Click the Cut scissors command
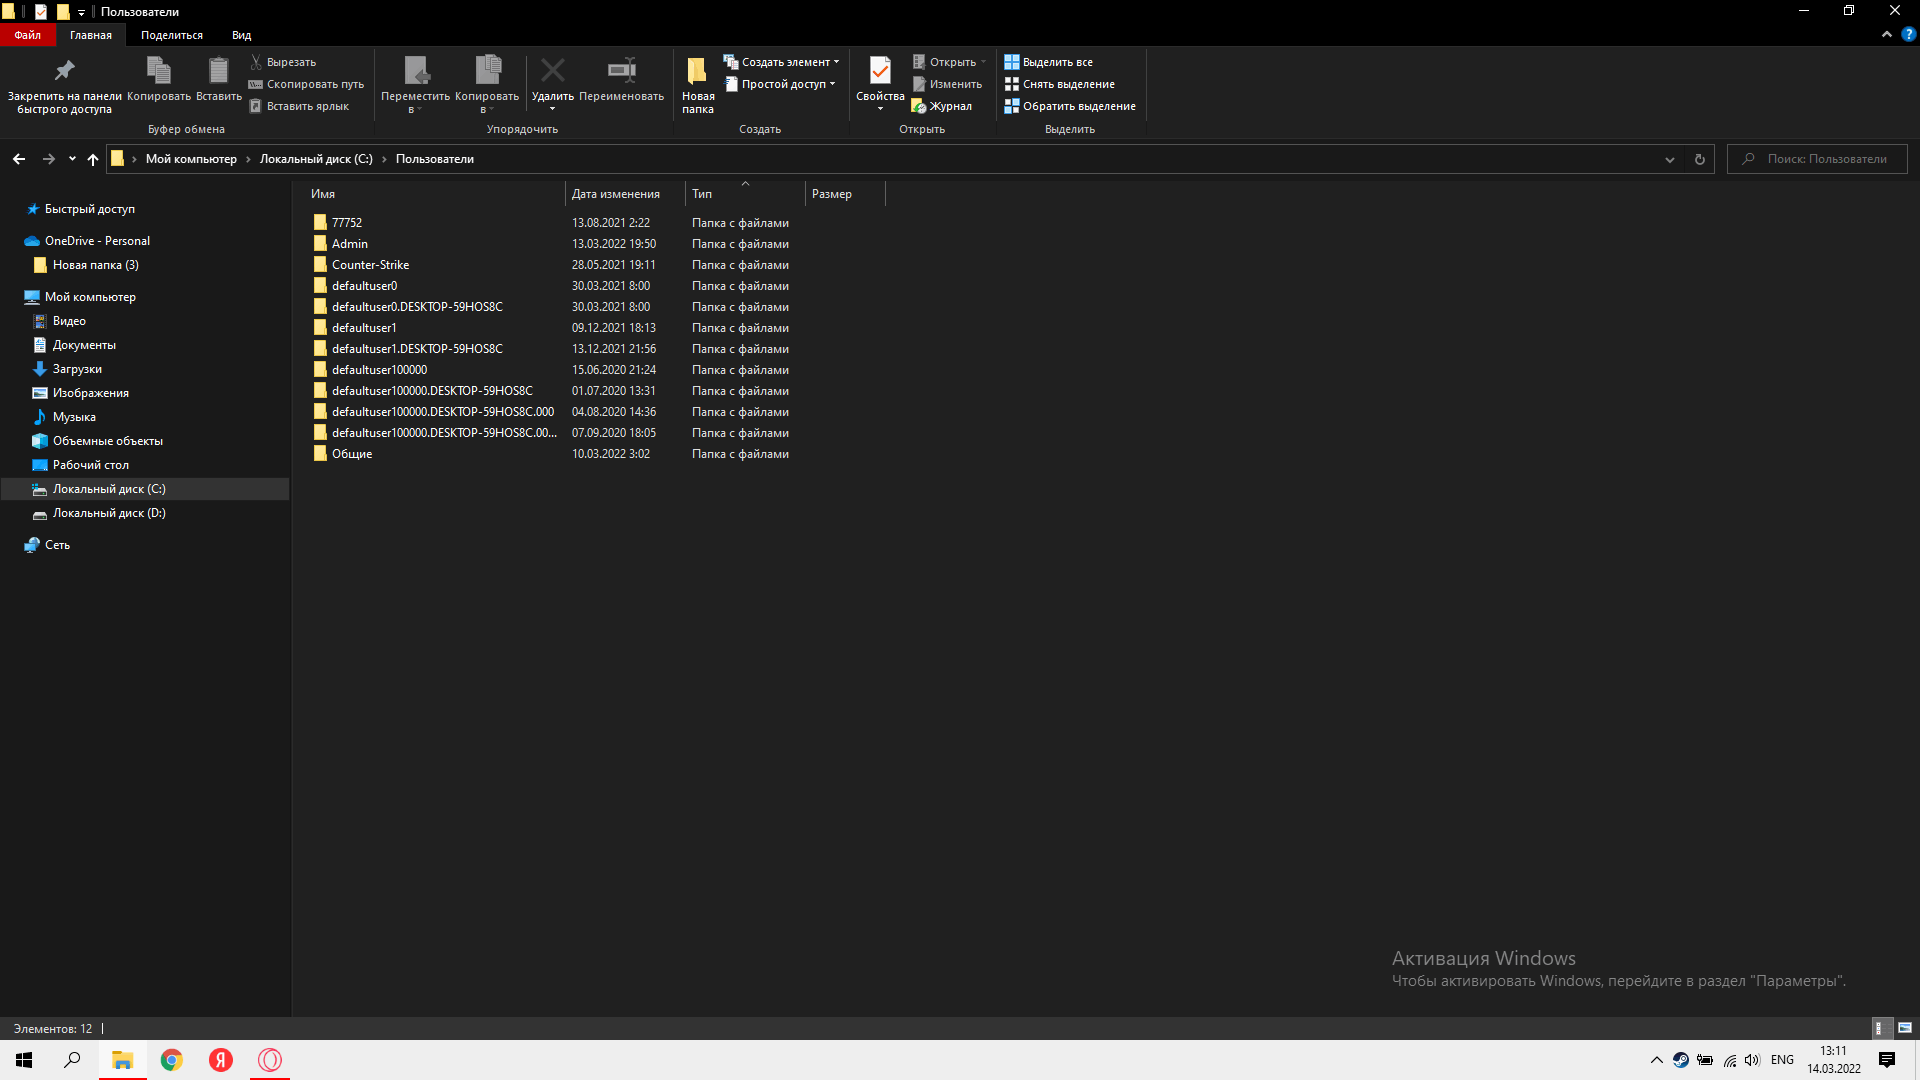Image resolution: width=1920 pixels, height=1080 pixels. (282, 62)
